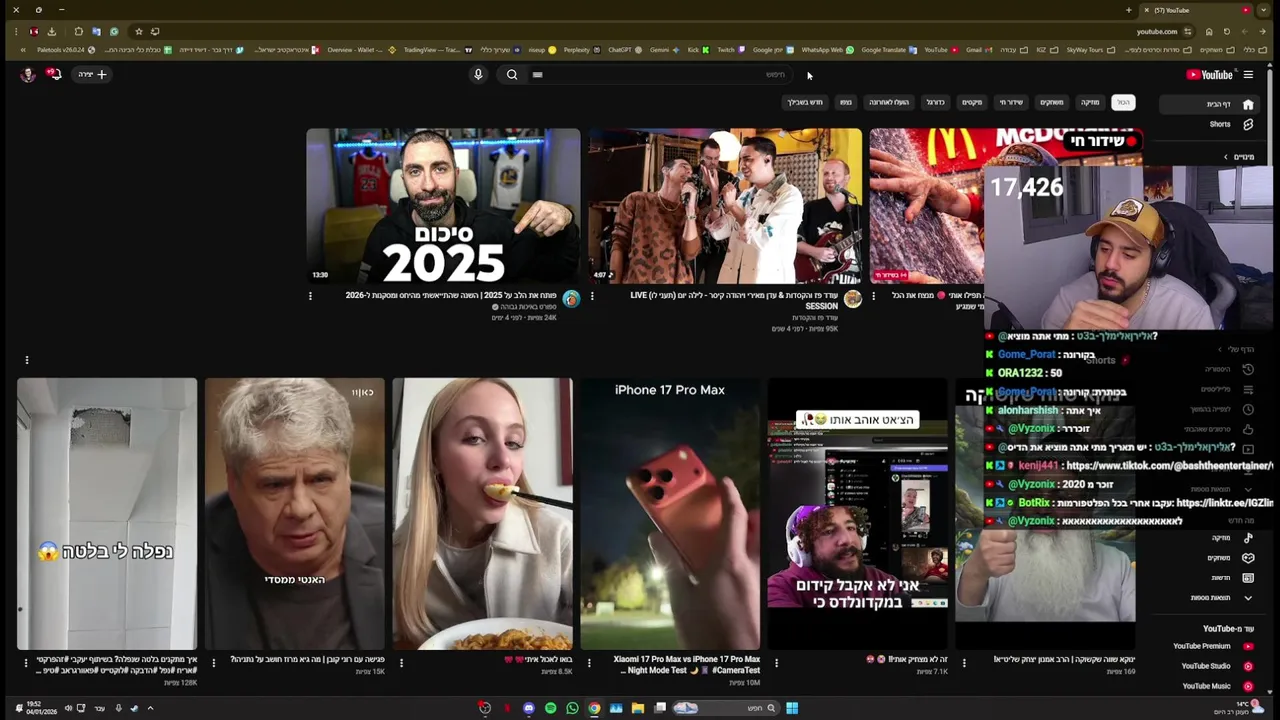Click the Windows Start button
Screen dimensions: 1280x720
point(791,708)
